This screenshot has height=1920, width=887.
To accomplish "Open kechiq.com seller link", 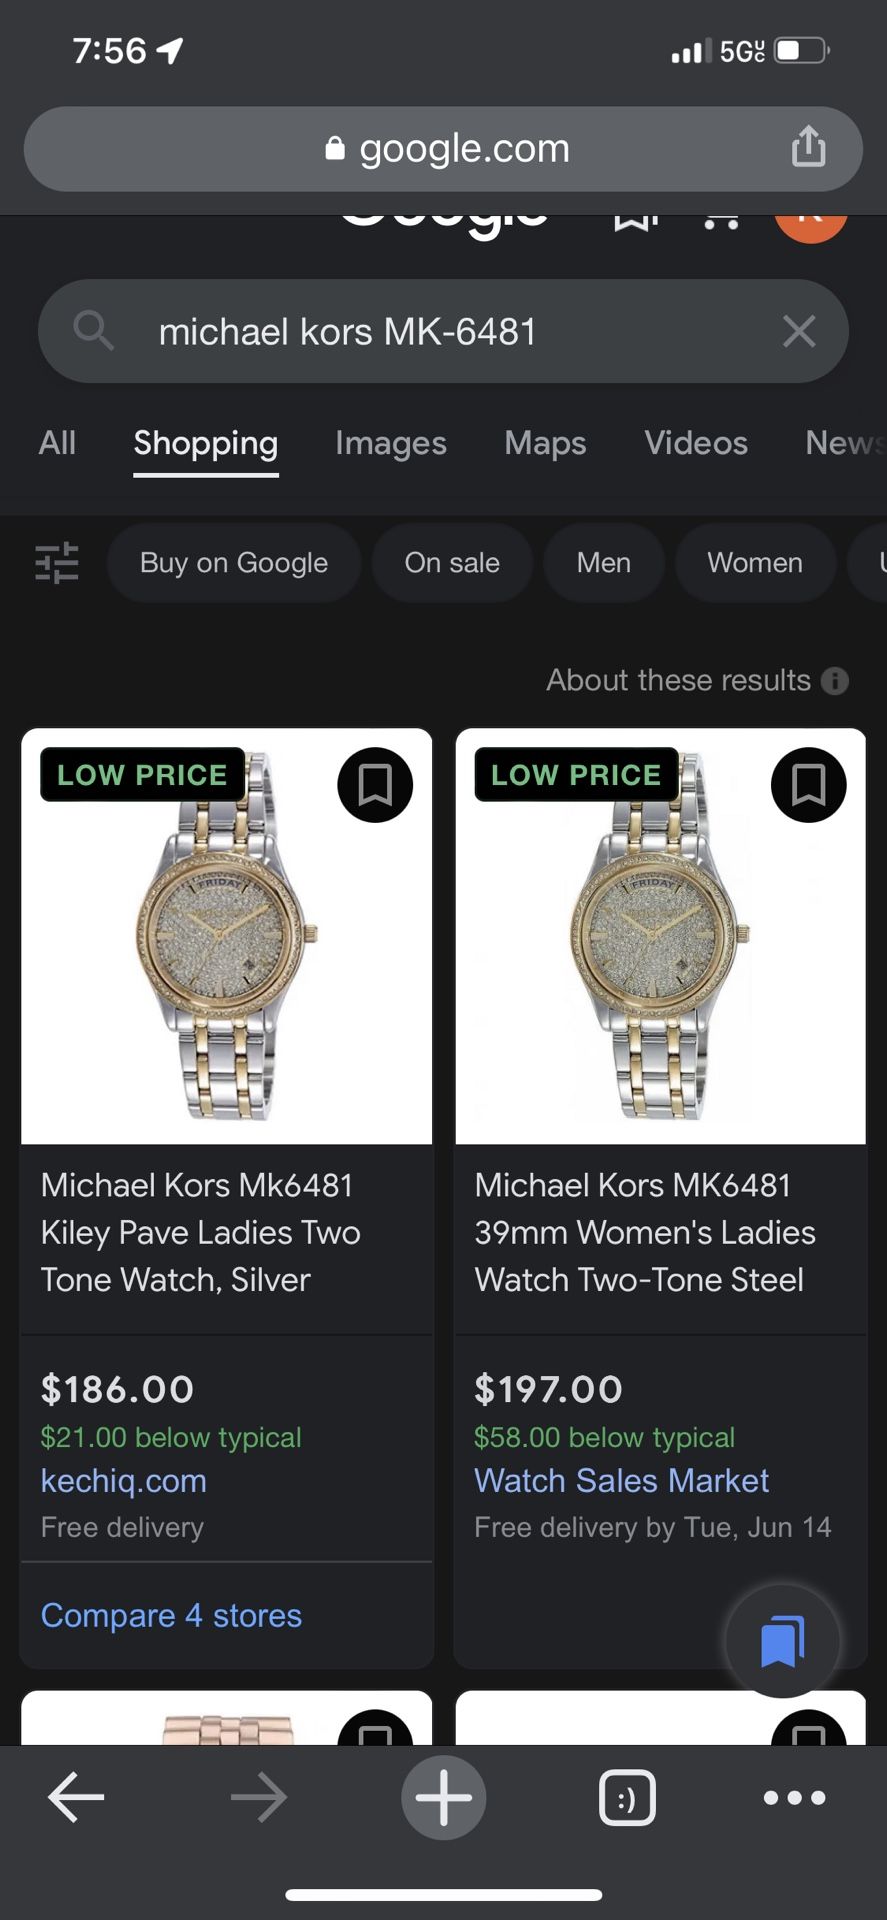I will [x=123, y=1481].
